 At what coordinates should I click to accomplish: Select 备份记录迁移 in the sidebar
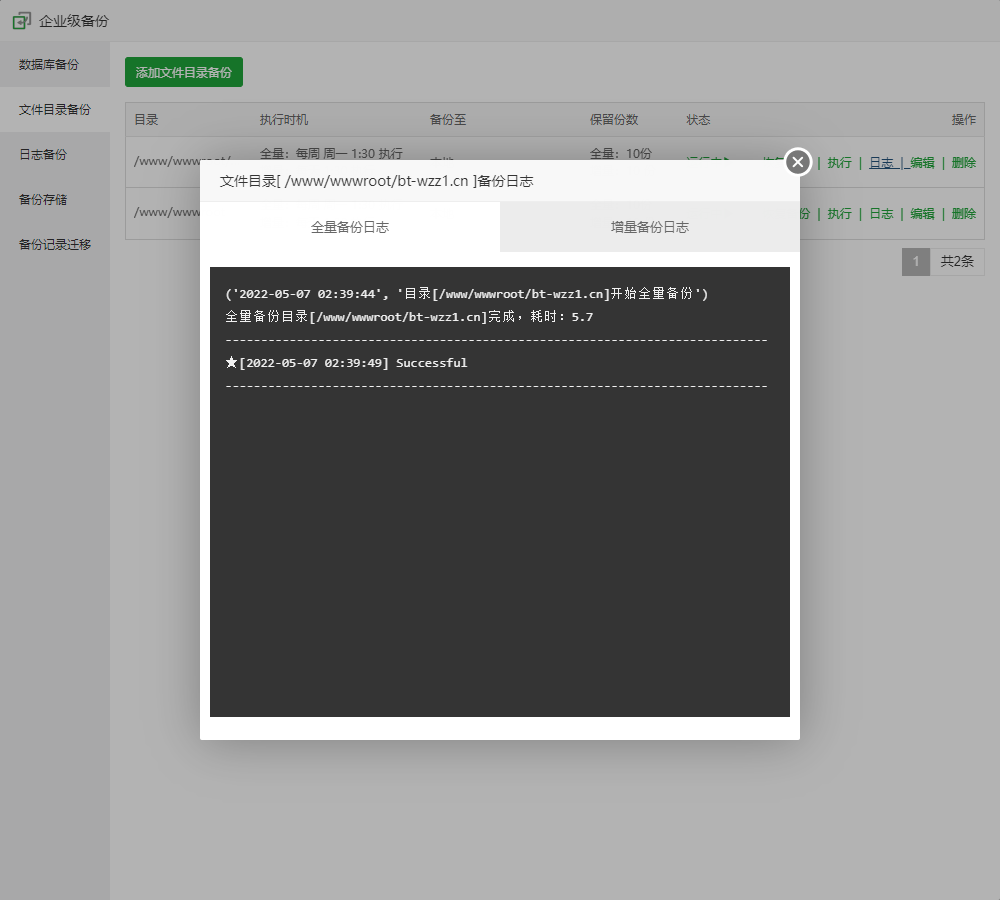[55, 244]
